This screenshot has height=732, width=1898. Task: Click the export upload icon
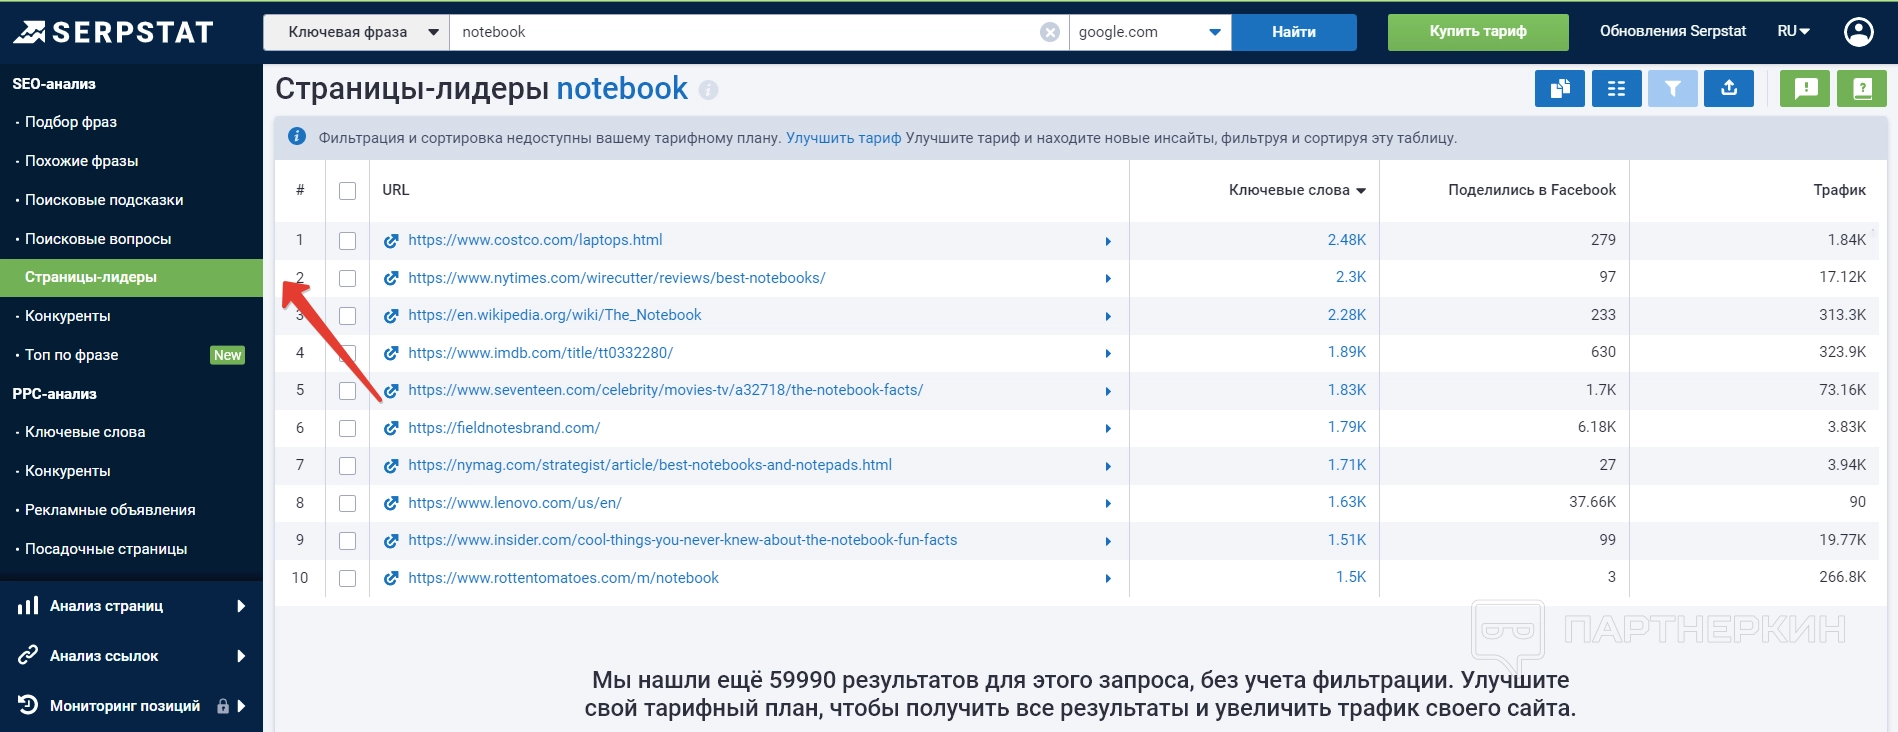click(x=1728, y=89)
